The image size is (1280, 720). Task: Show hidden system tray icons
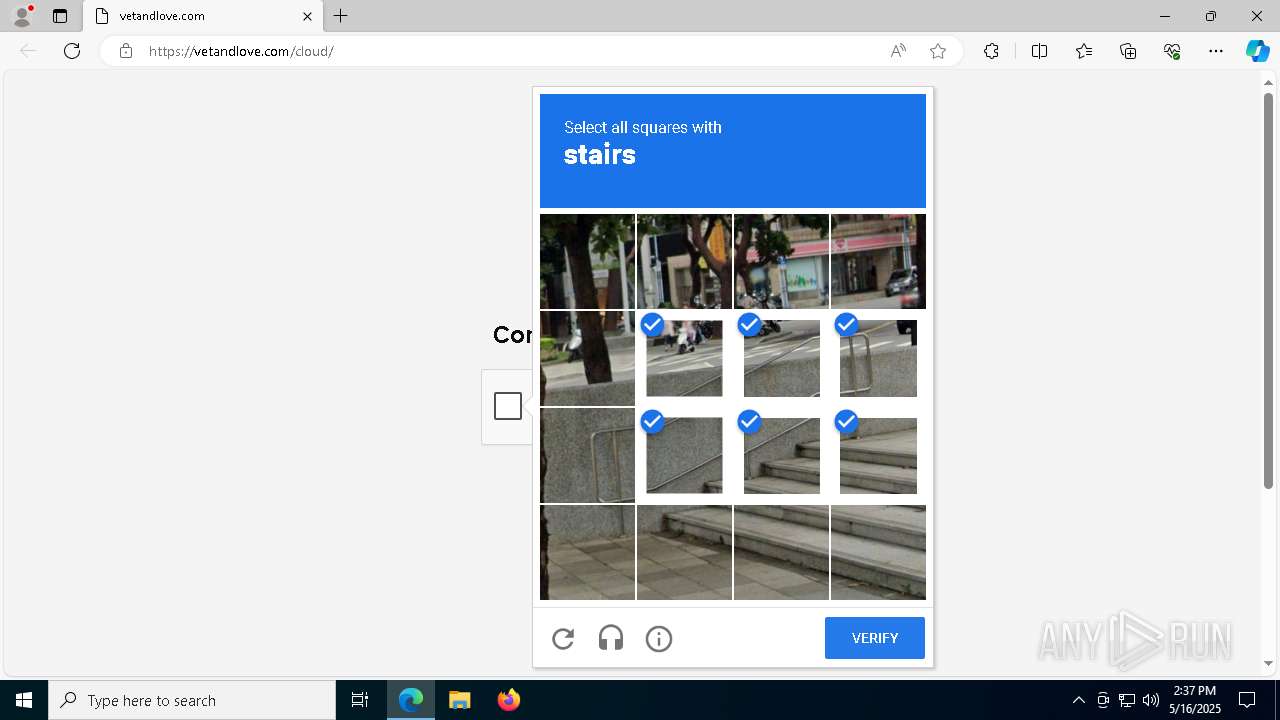[x=1078, y=700]
